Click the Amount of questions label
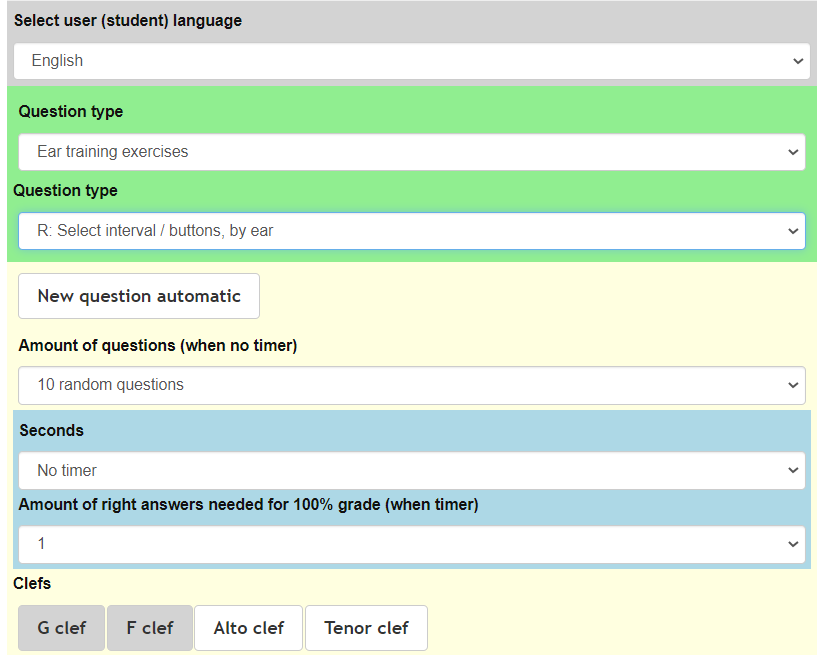This screenshot has height=655, width=824. pyautogui.click(x=158, y=346)
